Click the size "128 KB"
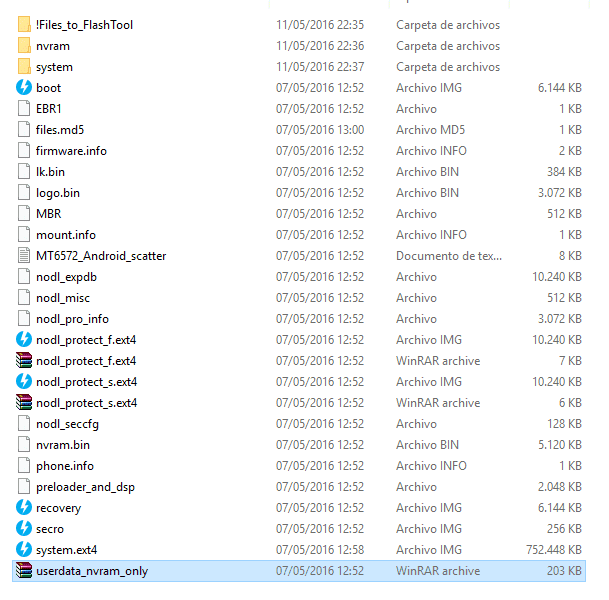 (564, 424)
